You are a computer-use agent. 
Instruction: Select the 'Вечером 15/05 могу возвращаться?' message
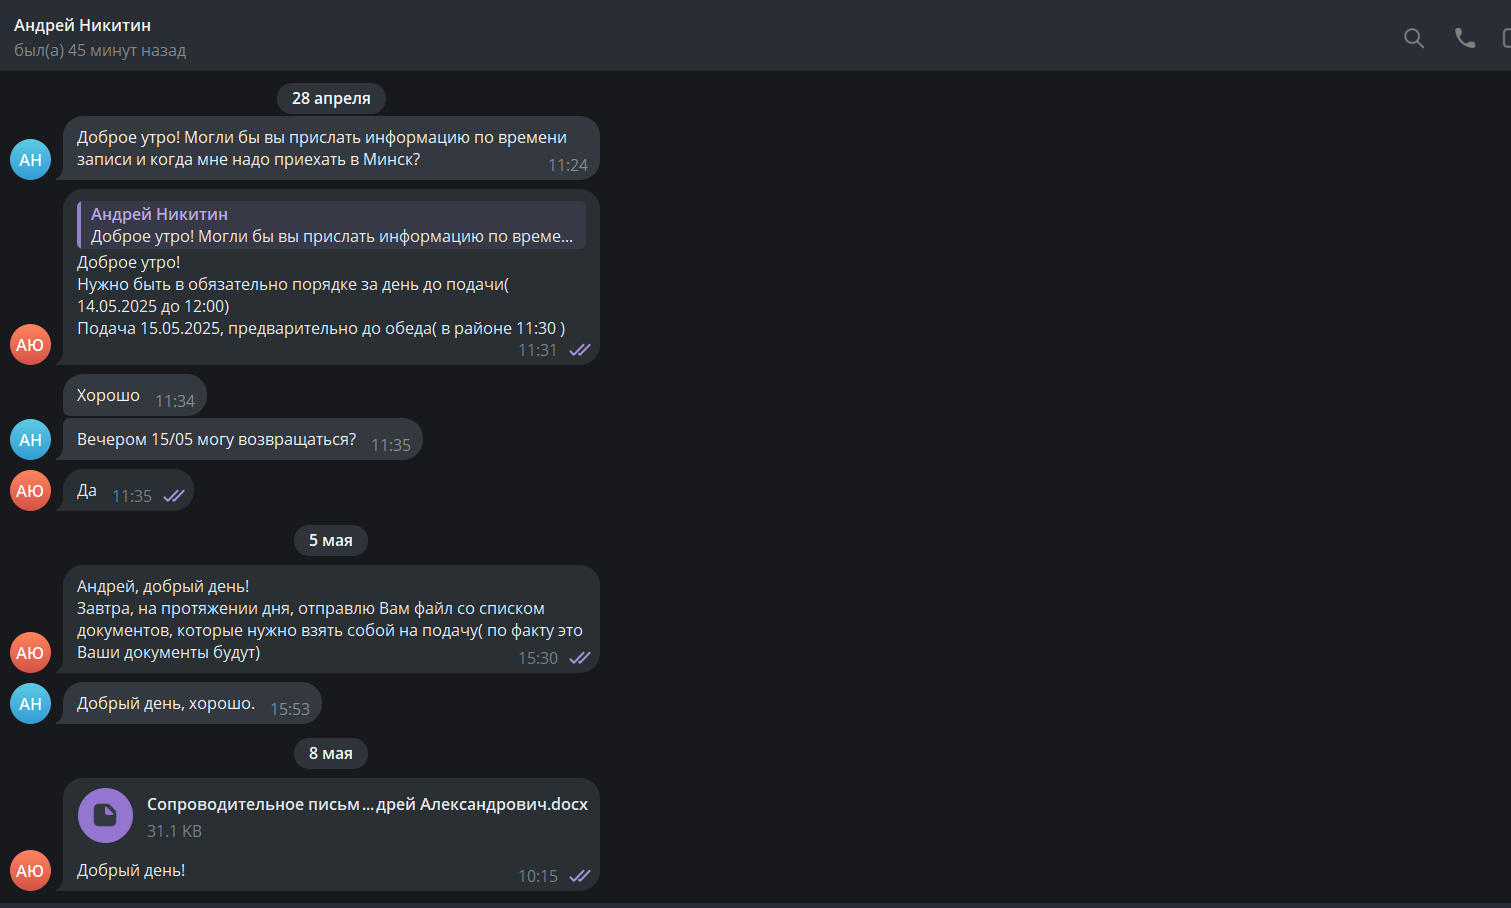pyautogui.click(x=243, y=440)
